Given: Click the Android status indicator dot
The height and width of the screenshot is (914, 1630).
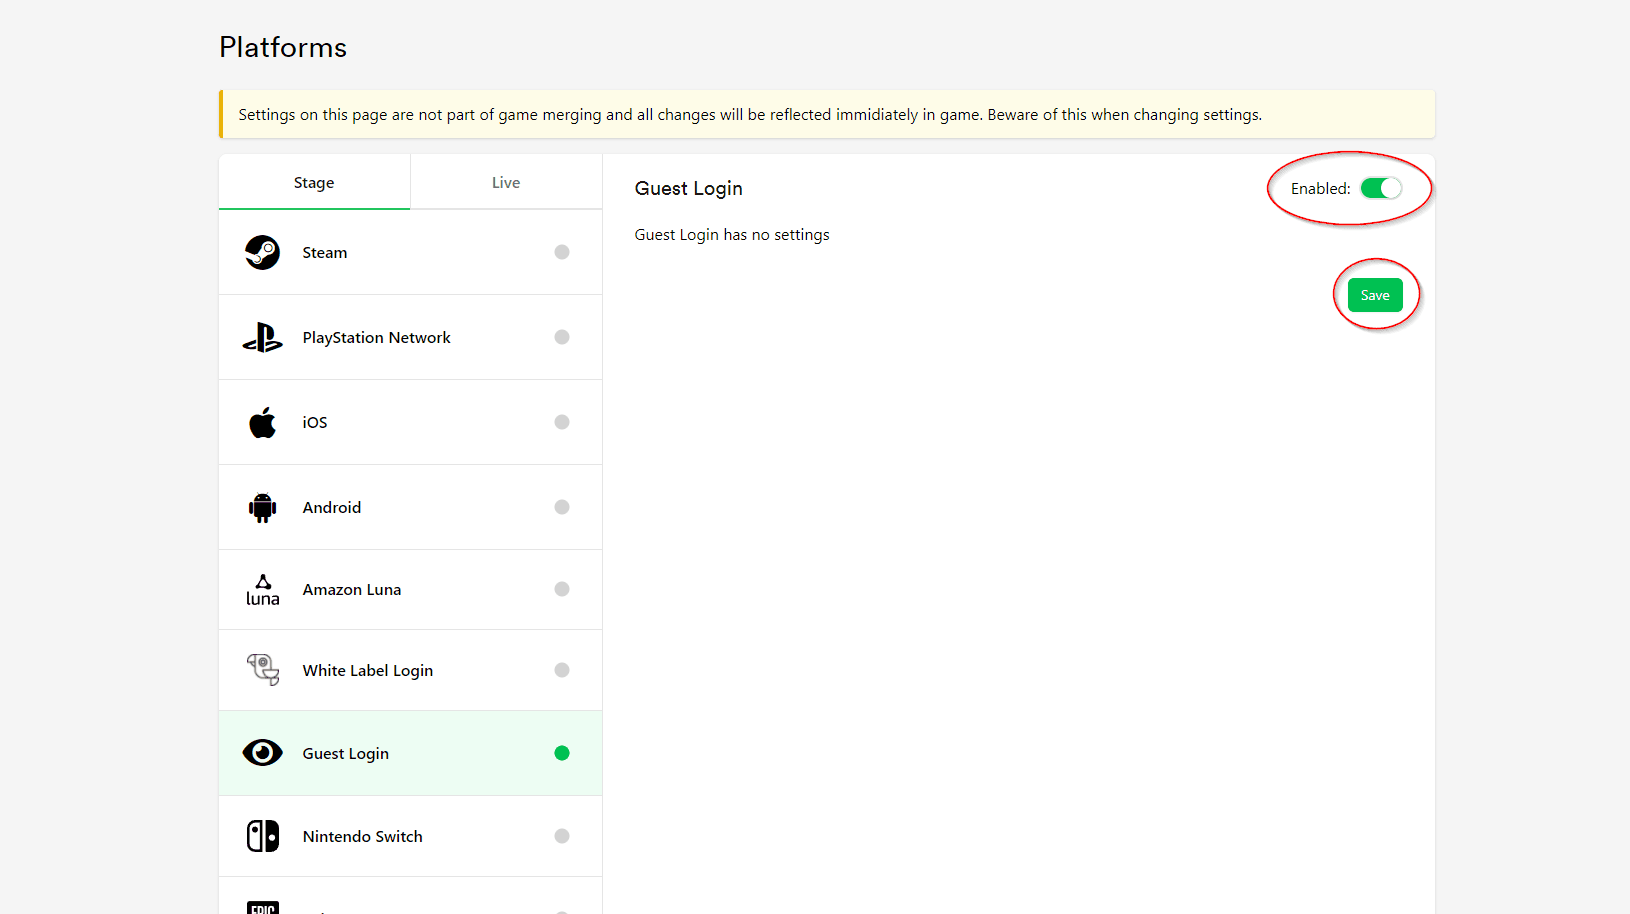Looking at the screenshot, I should point(562,507).
